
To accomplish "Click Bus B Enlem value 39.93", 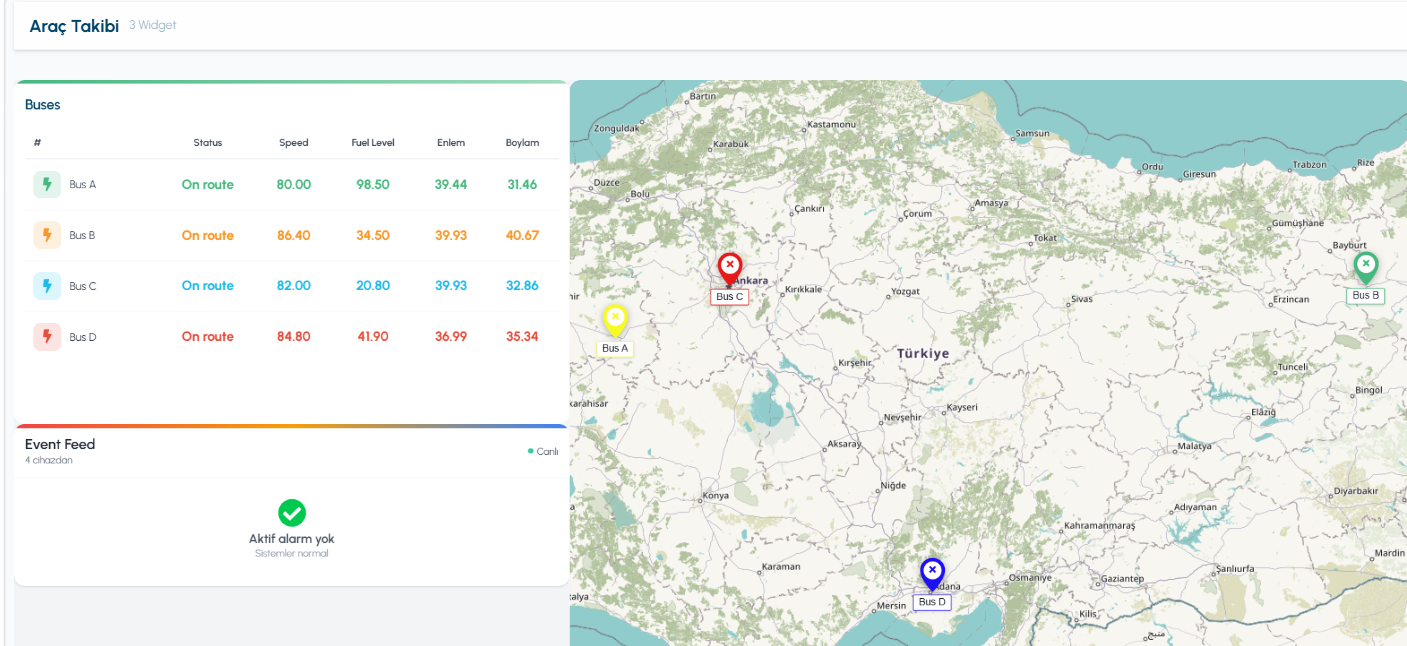I will (x=451, y=236).
